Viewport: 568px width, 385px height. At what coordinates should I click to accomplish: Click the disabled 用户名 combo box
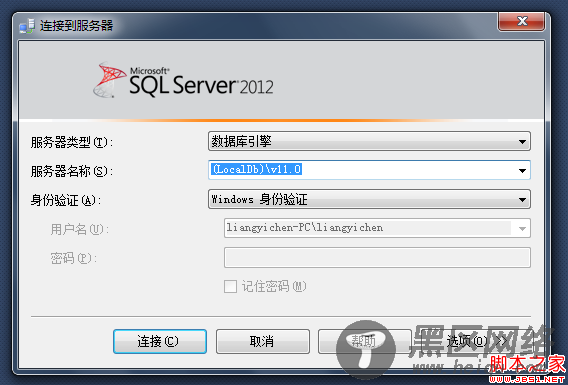coord(377,228)
